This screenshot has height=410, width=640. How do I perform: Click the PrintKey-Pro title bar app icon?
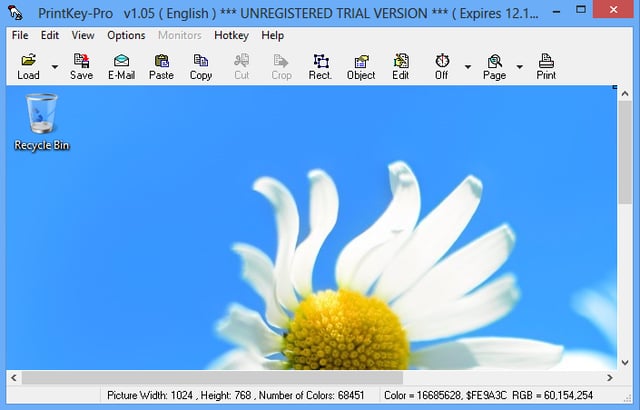click(15, 13)
